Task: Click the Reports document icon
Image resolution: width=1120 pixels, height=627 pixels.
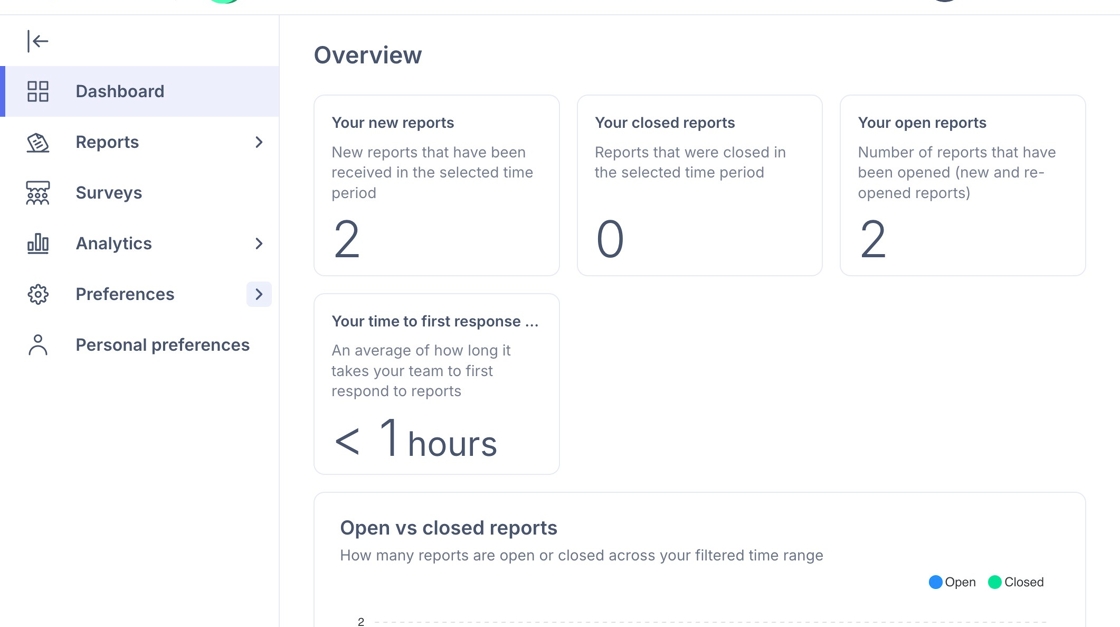Action: (38, 142)
